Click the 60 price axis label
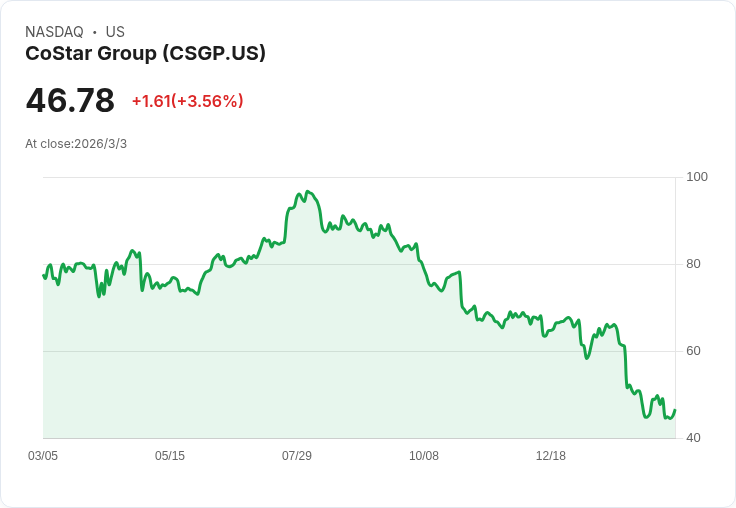 [693, 351]
